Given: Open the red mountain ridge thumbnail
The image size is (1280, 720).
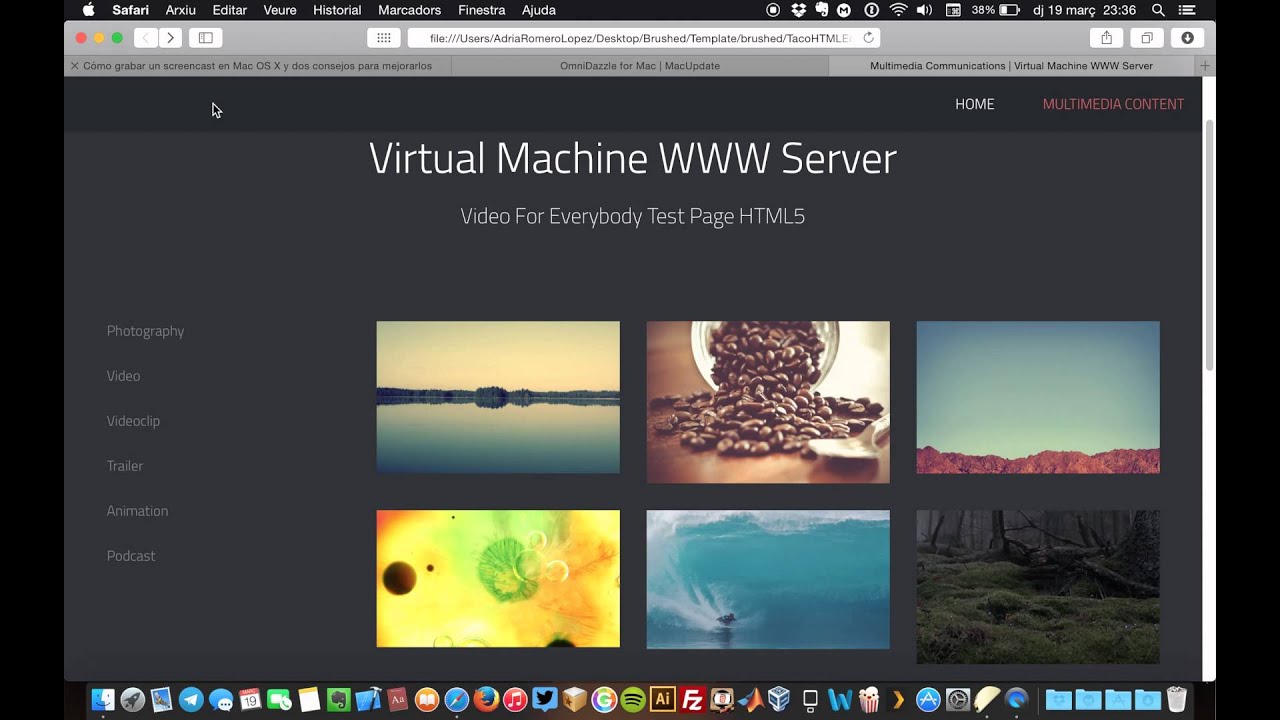Looking at the screenshot, I should click(x=1038, y=397).
